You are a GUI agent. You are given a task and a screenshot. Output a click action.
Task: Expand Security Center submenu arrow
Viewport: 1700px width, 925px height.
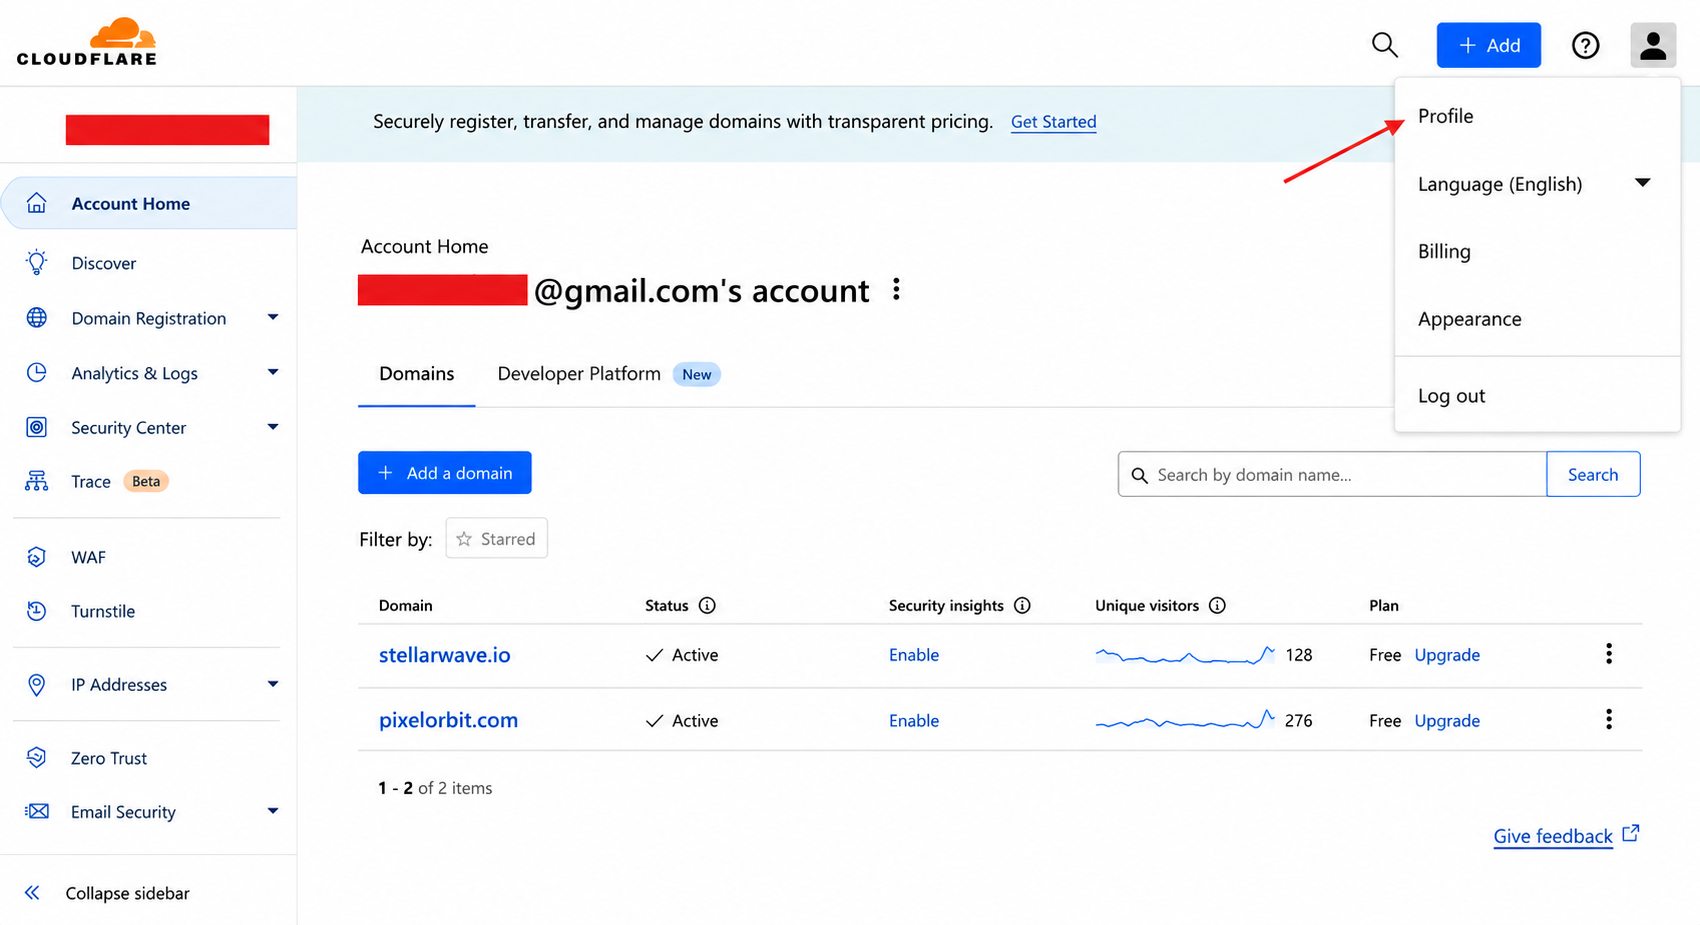(x=272, y=427)
